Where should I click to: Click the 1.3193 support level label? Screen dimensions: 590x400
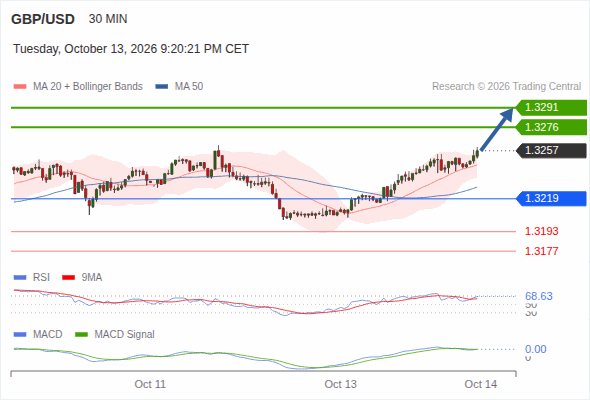[x=541, y=231]
